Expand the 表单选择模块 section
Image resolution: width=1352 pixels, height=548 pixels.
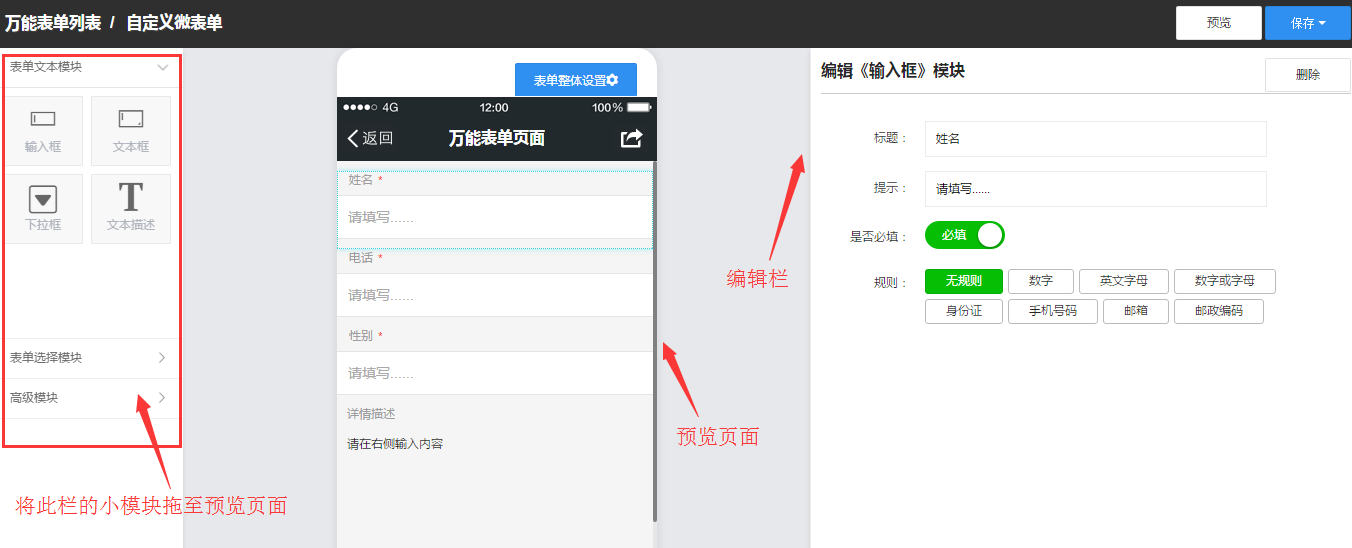162,358
